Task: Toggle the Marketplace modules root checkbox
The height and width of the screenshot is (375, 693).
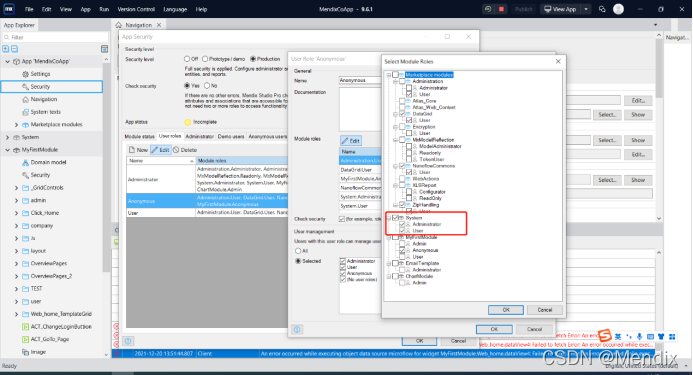Action: pyautogui.click(x=396, y=75)
